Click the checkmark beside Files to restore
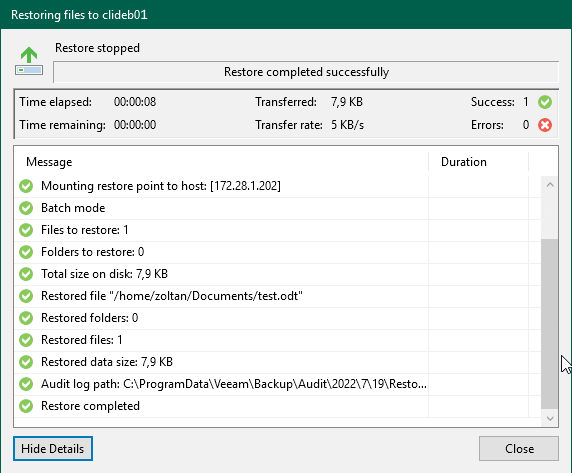The height and width of the screenshot is (473, 572). (26, 230)
